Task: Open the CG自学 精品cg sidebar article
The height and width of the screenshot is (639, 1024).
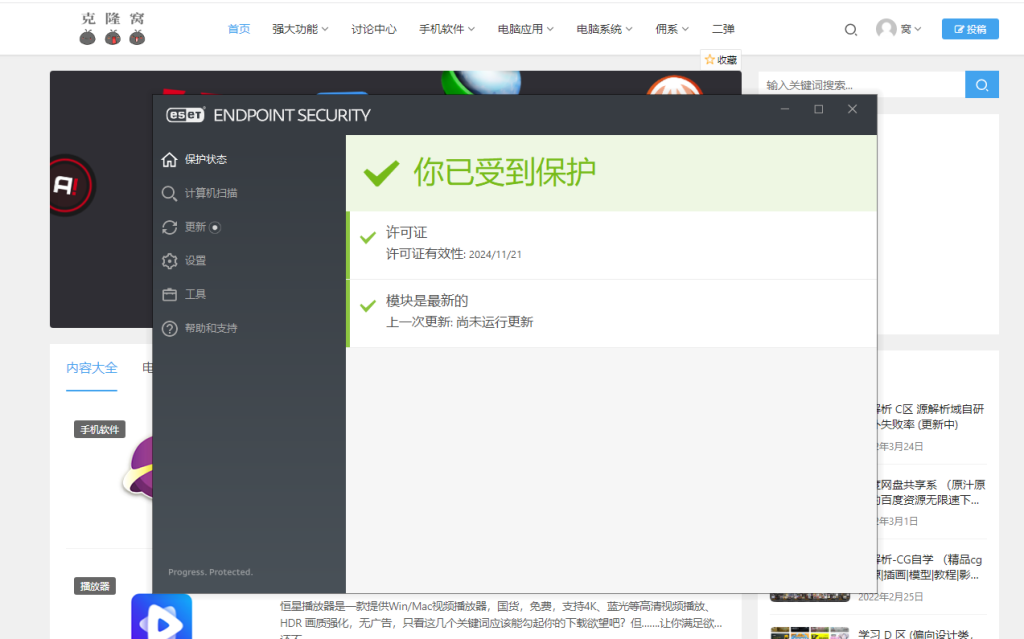Action: (x=929, y=568)
